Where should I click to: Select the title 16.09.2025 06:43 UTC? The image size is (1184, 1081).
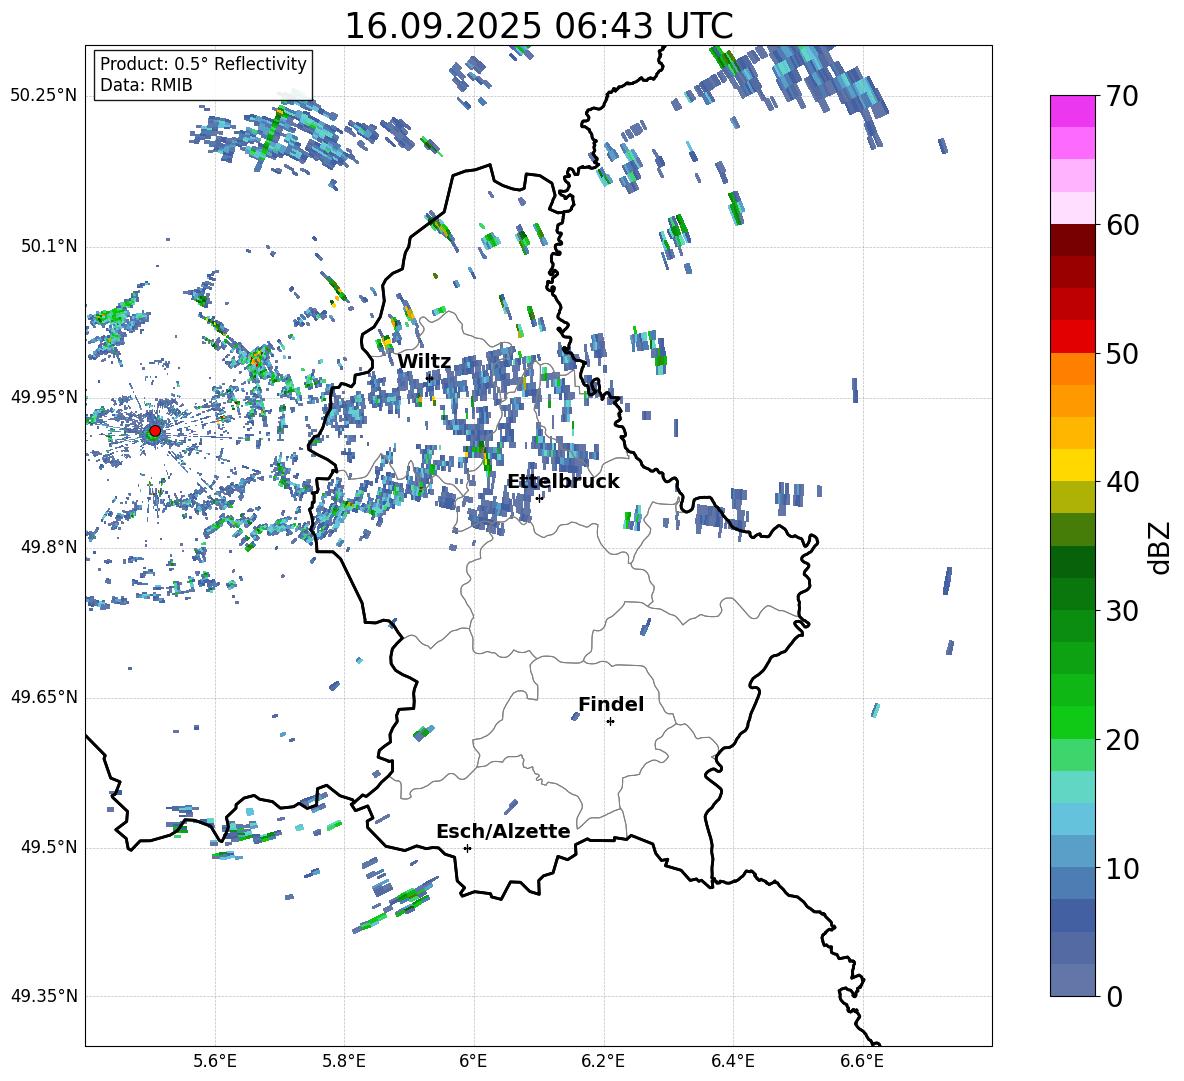pyautogui.click(x=538, y=26)
